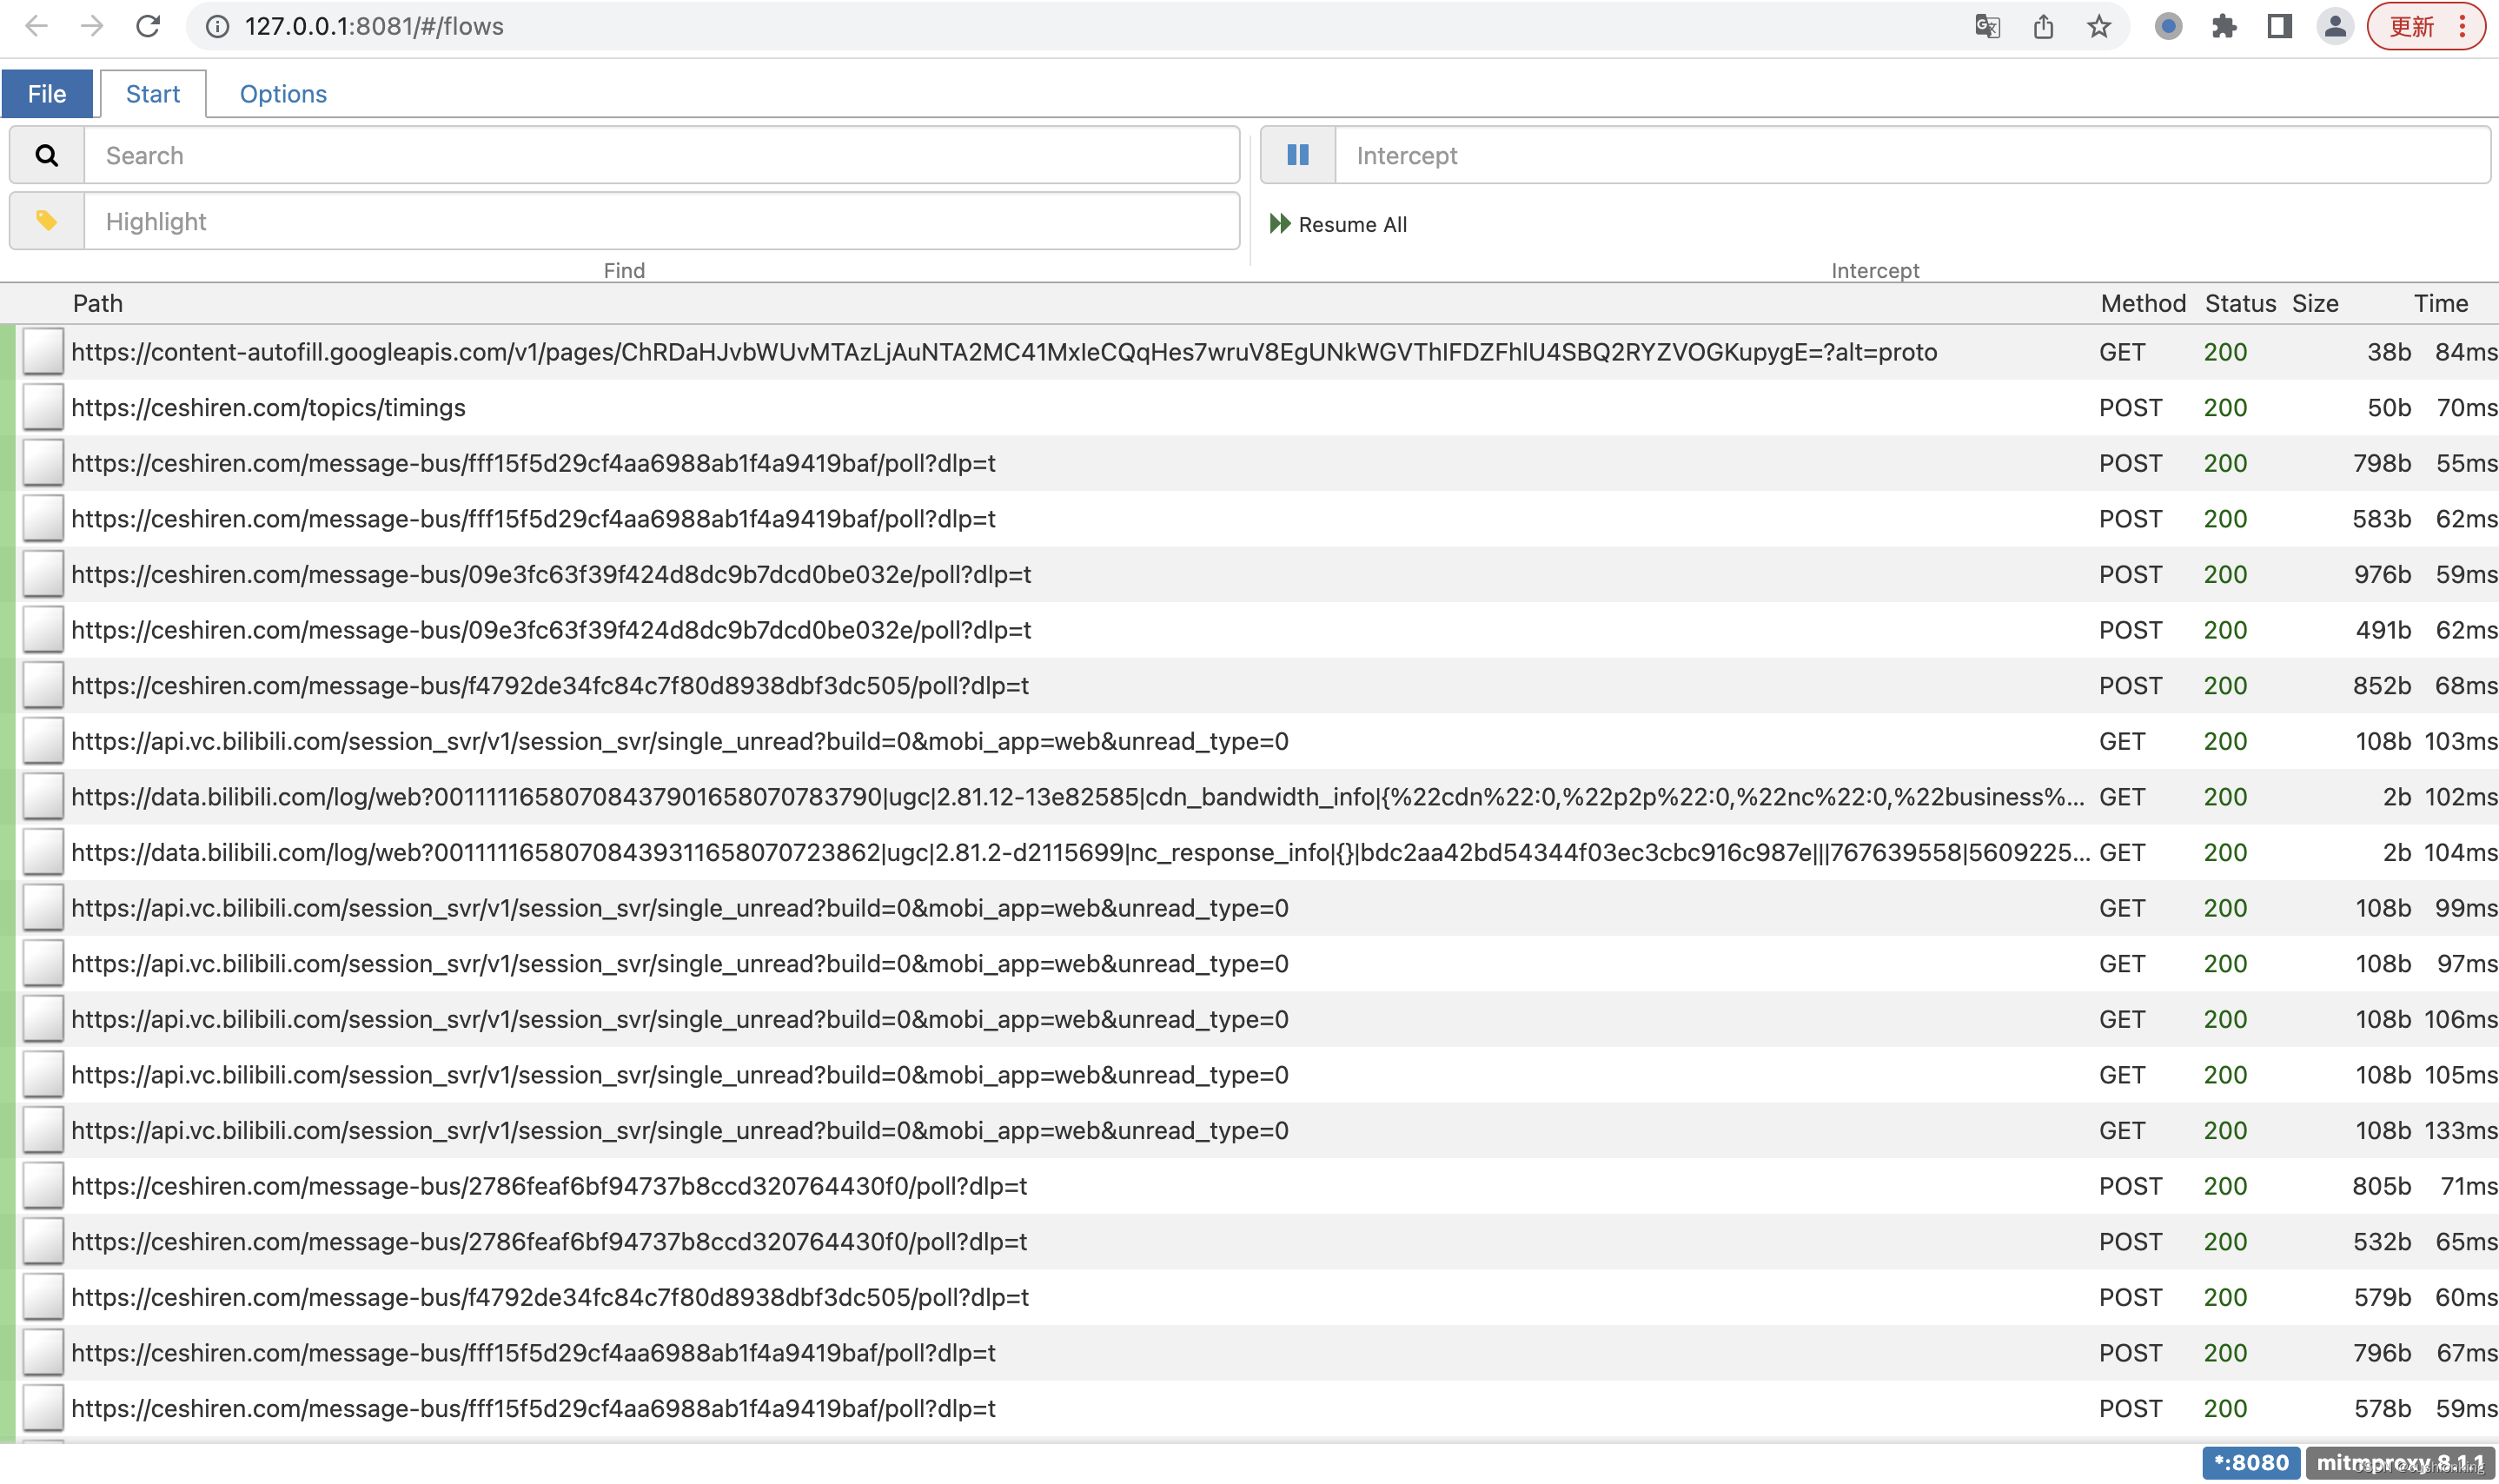Select the session_svr single_unread flow row
2499x1484 pixels.
point(680,741)
